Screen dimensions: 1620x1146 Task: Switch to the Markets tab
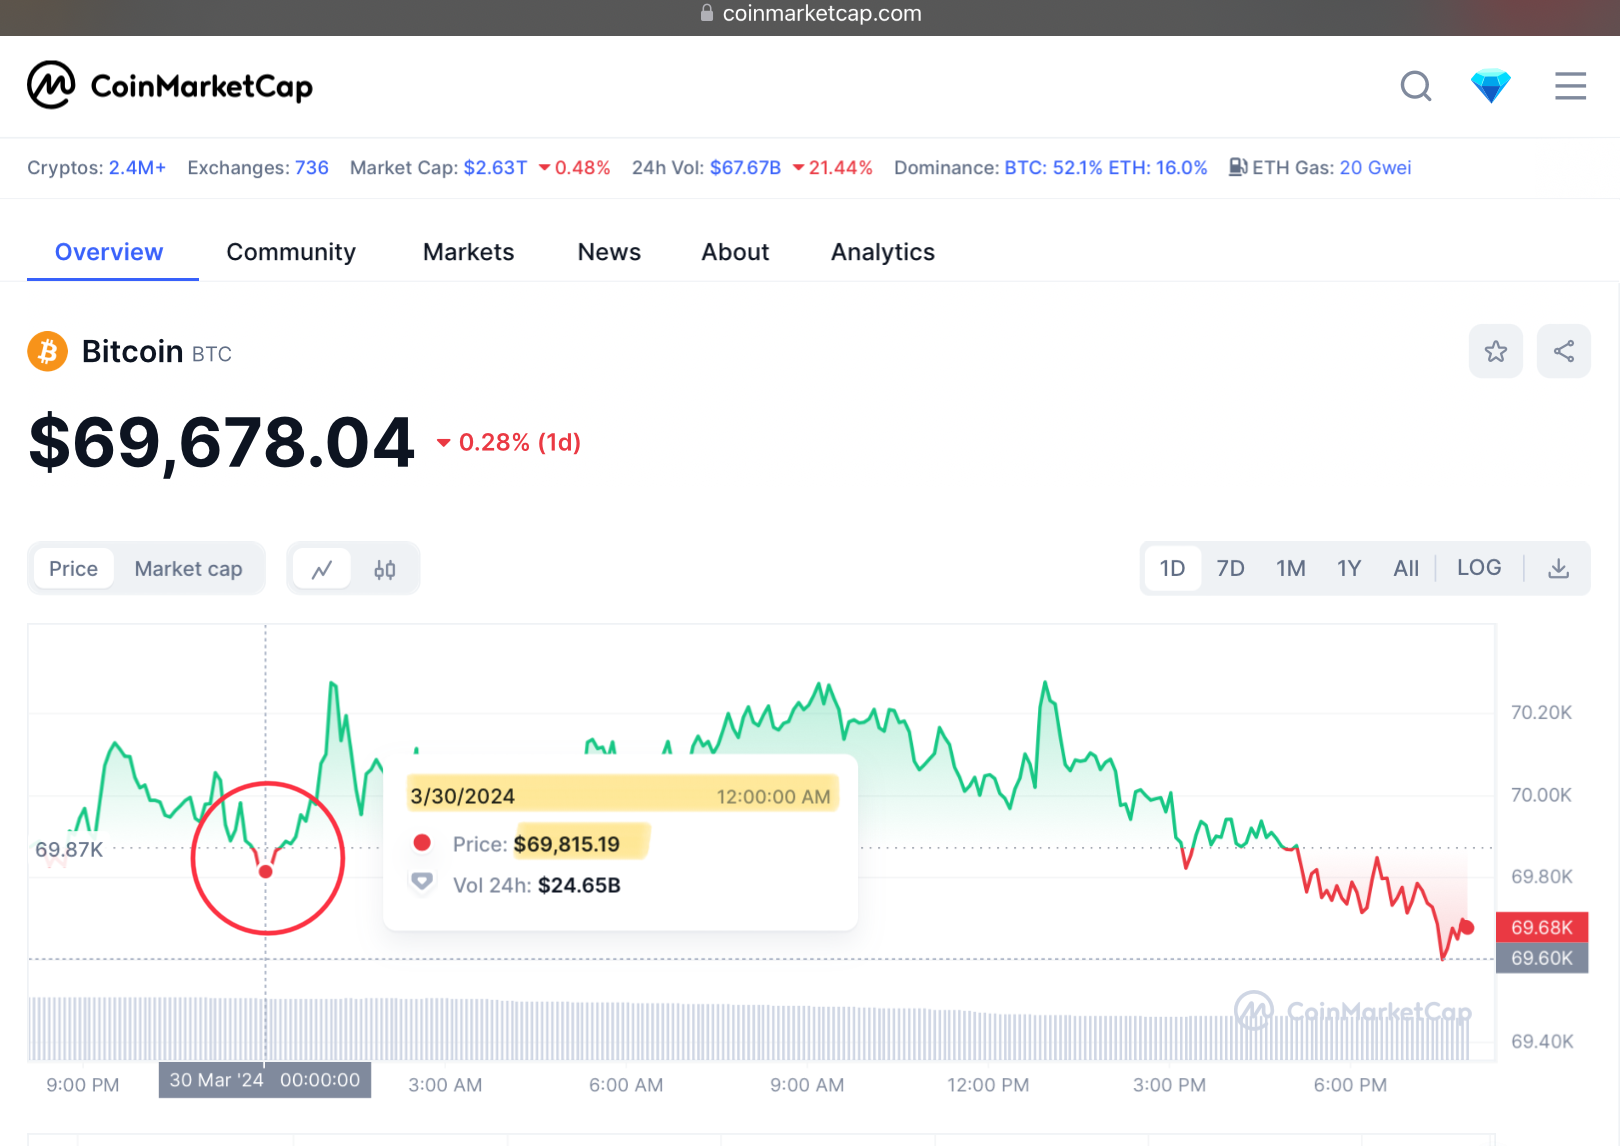pos(469,252)
